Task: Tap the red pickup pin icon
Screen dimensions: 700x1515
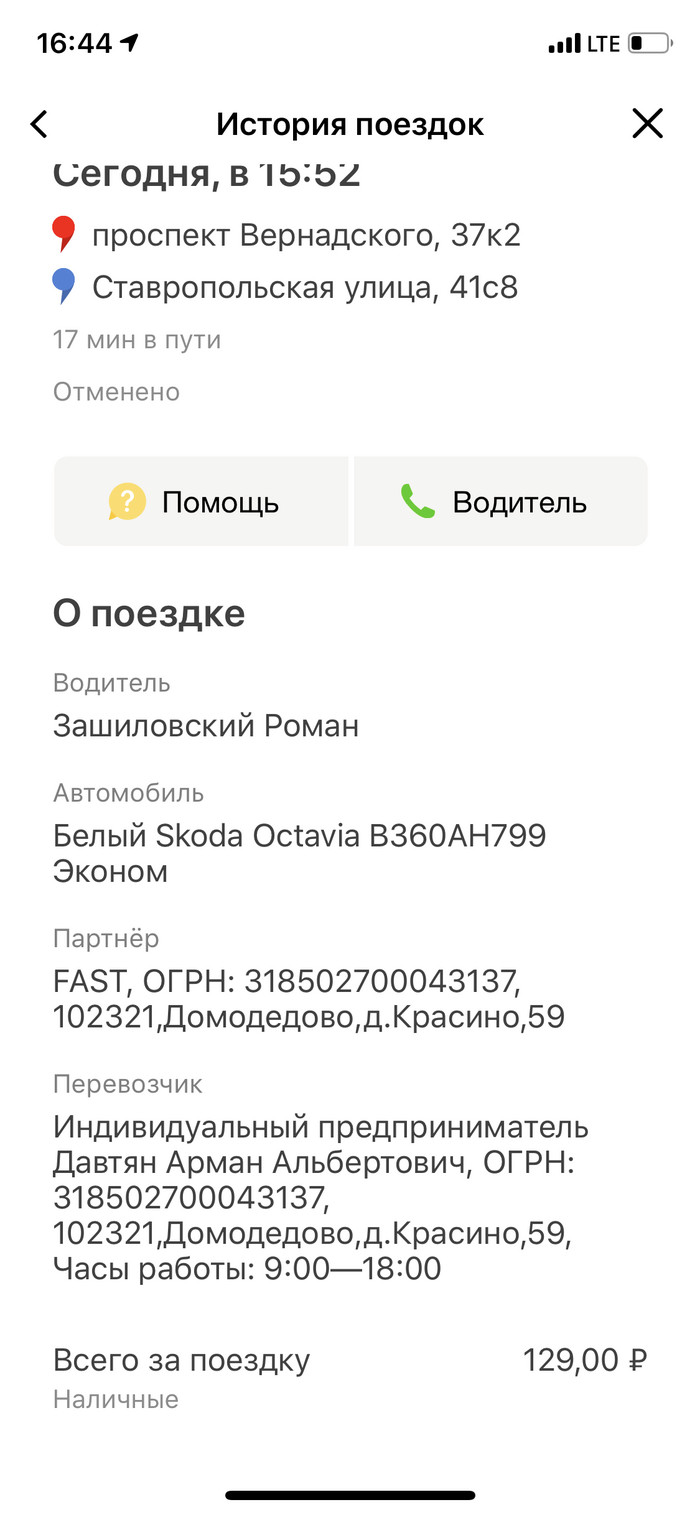Action: pyautogui.click(x=64, y=235)
